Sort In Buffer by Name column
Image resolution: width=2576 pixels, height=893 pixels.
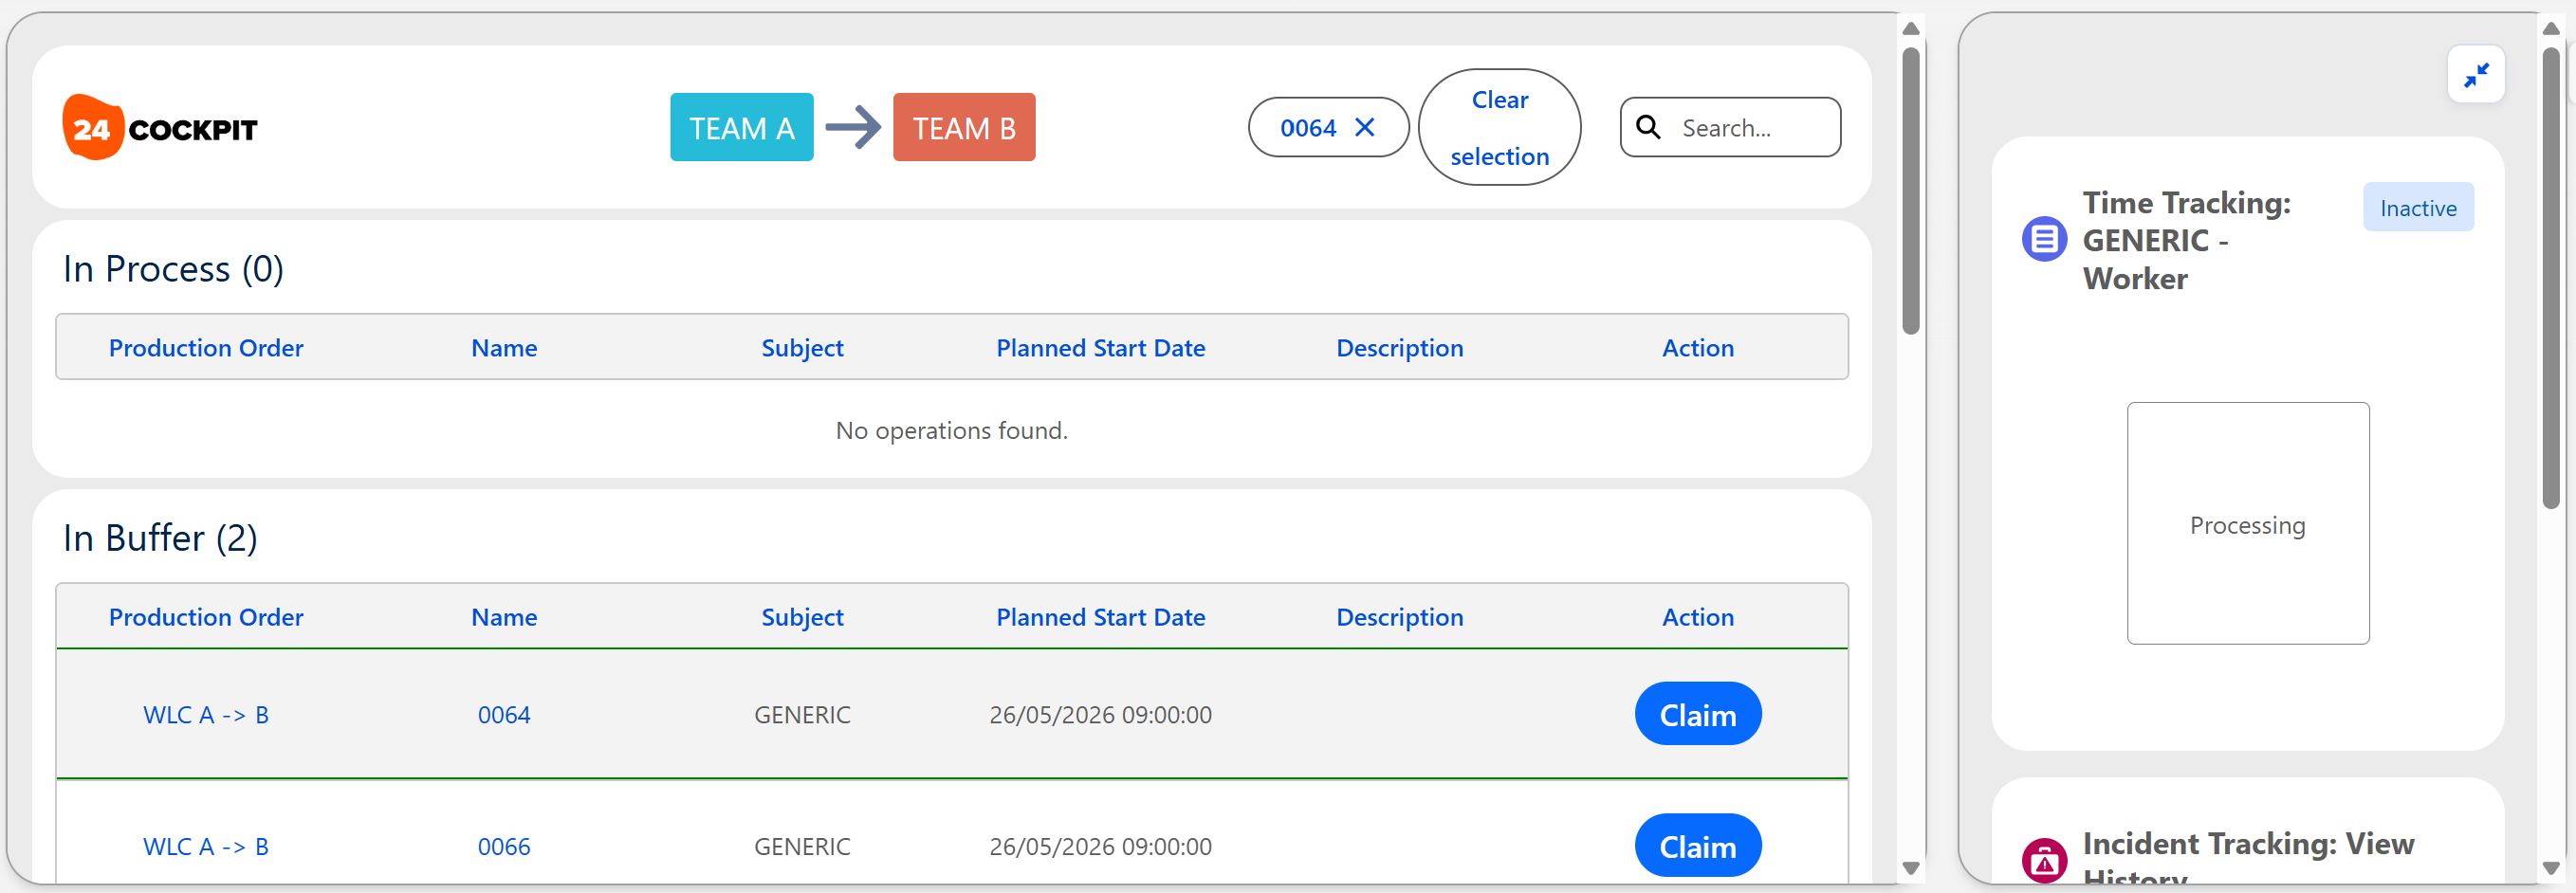tap(504, 617)
